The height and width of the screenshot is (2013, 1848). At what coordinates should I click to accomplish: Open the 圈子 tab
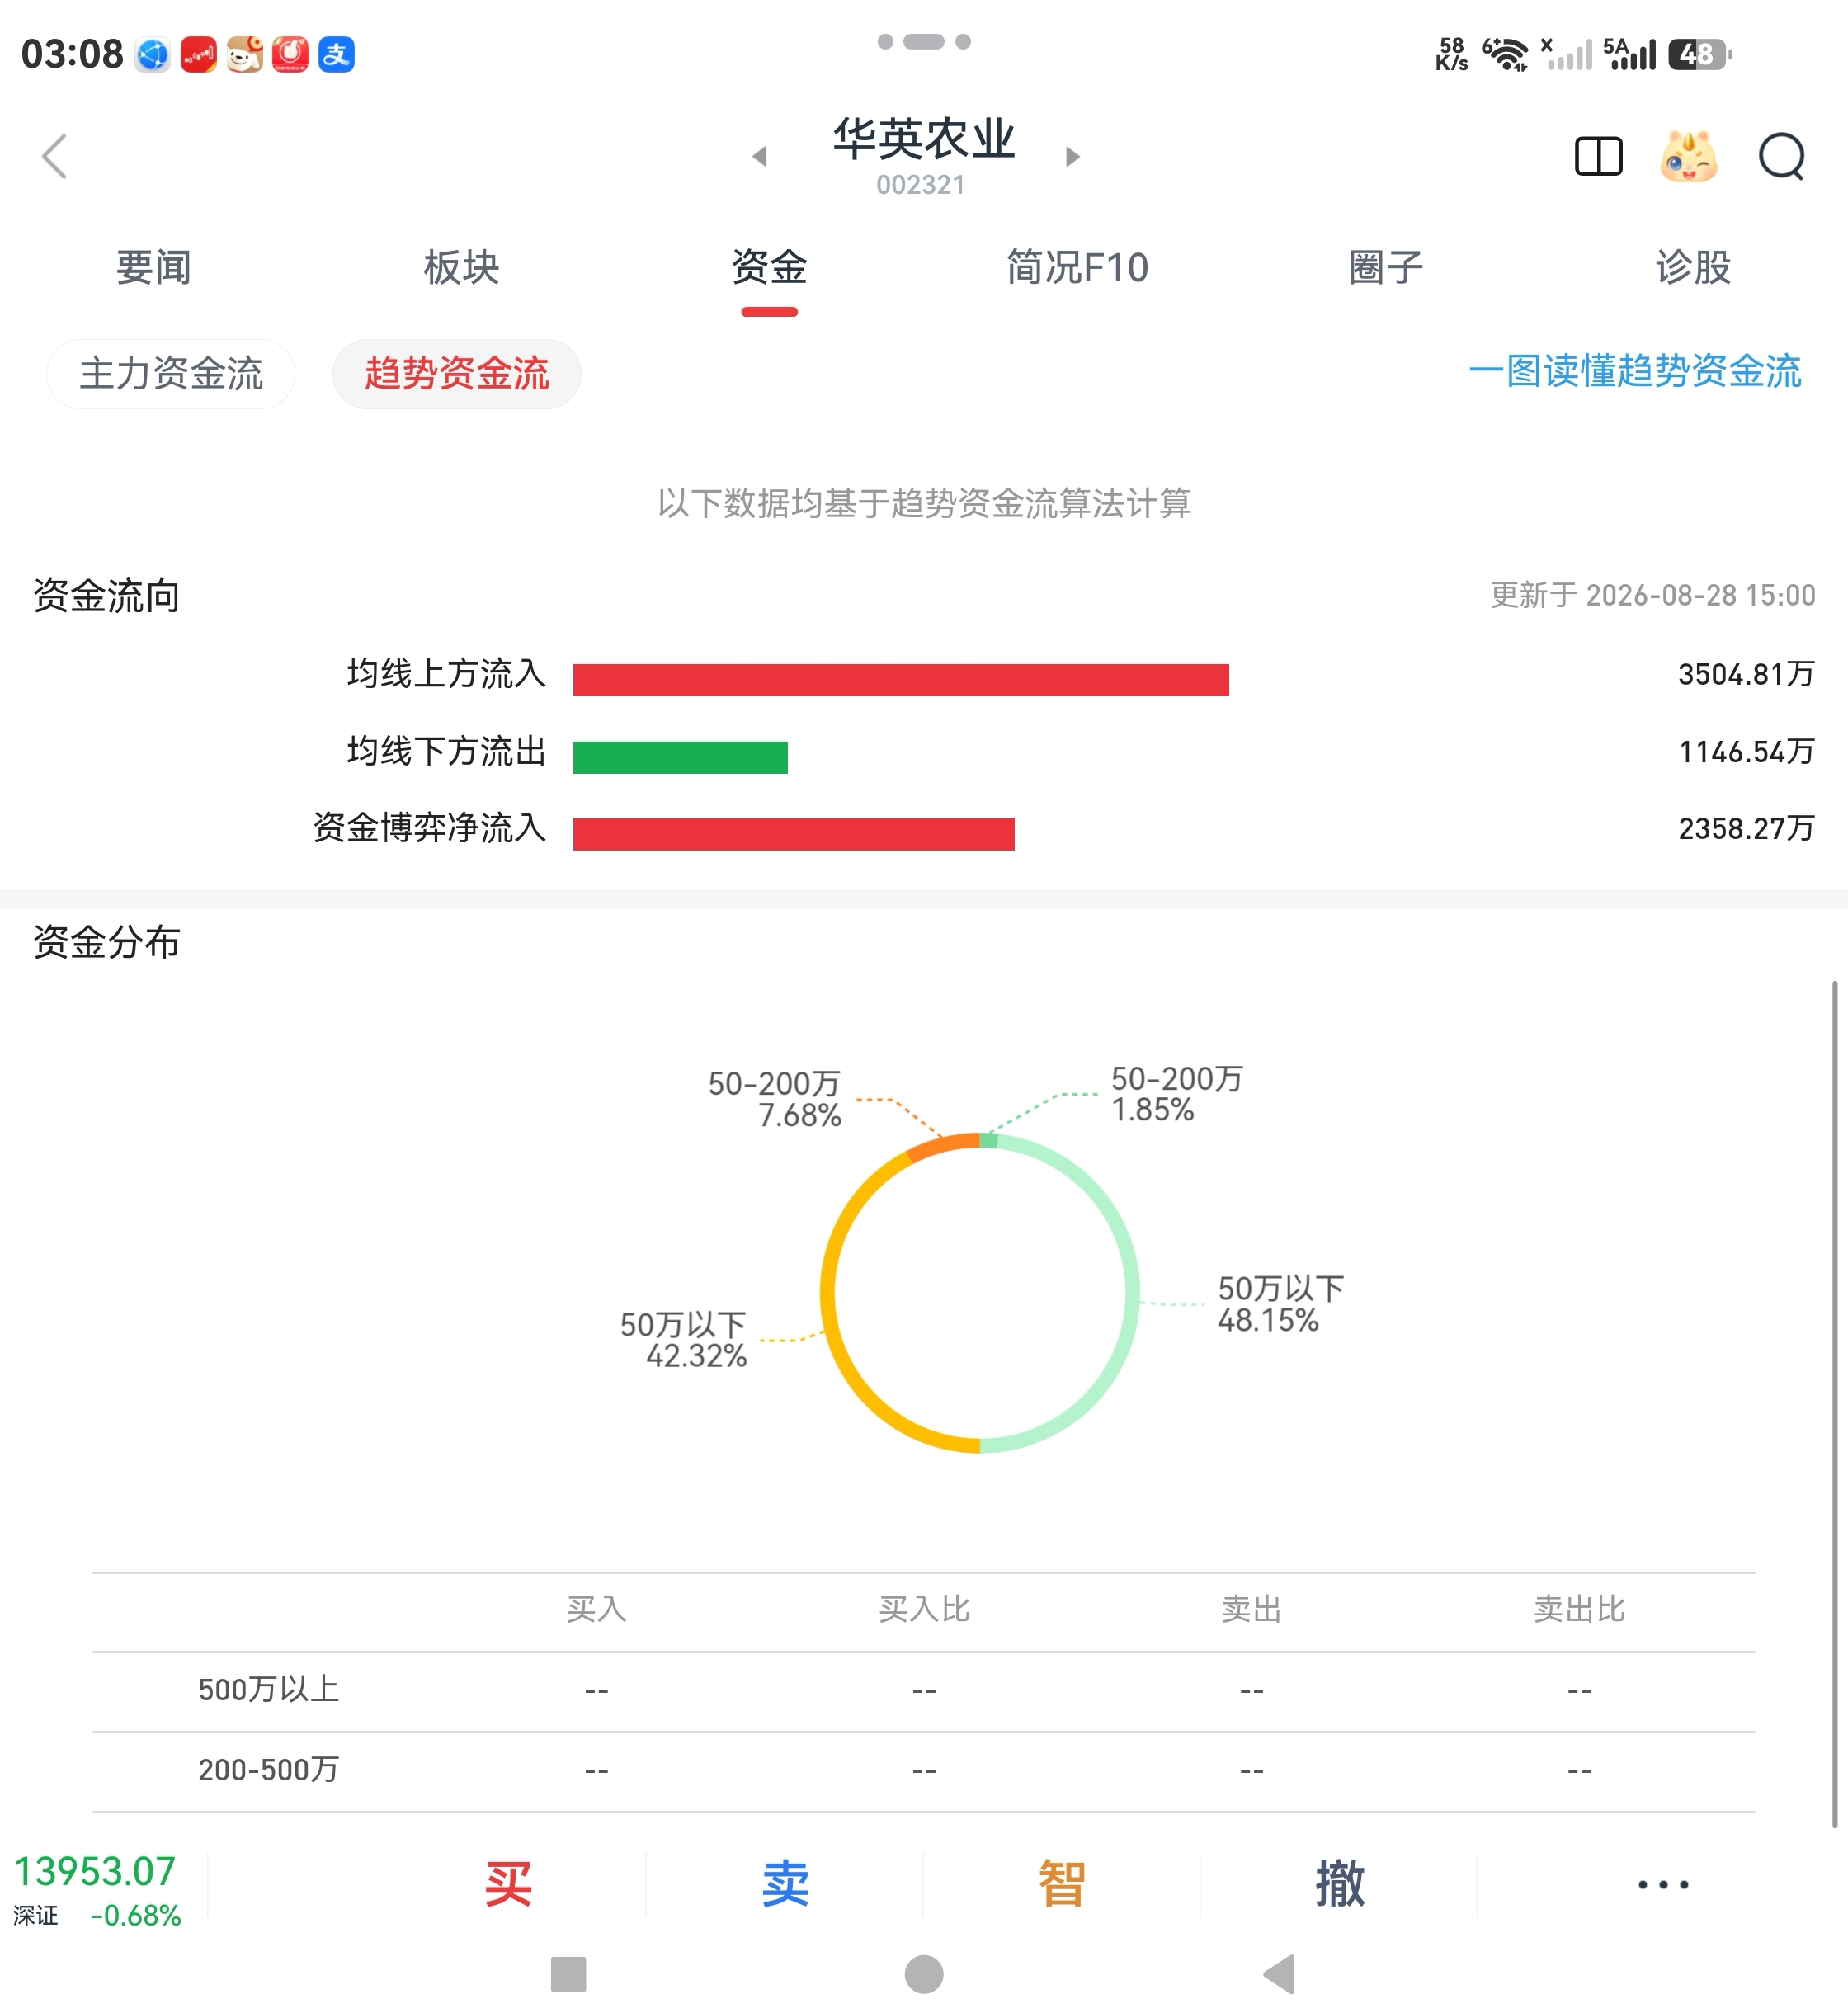(1385, 267)
